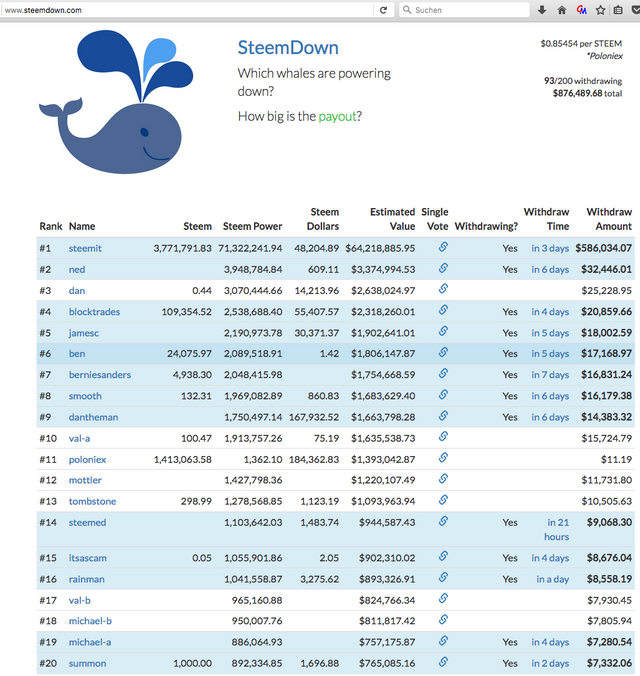Open the steemit account name link
This screenshot has width=640, height=676.
(85, 248)
